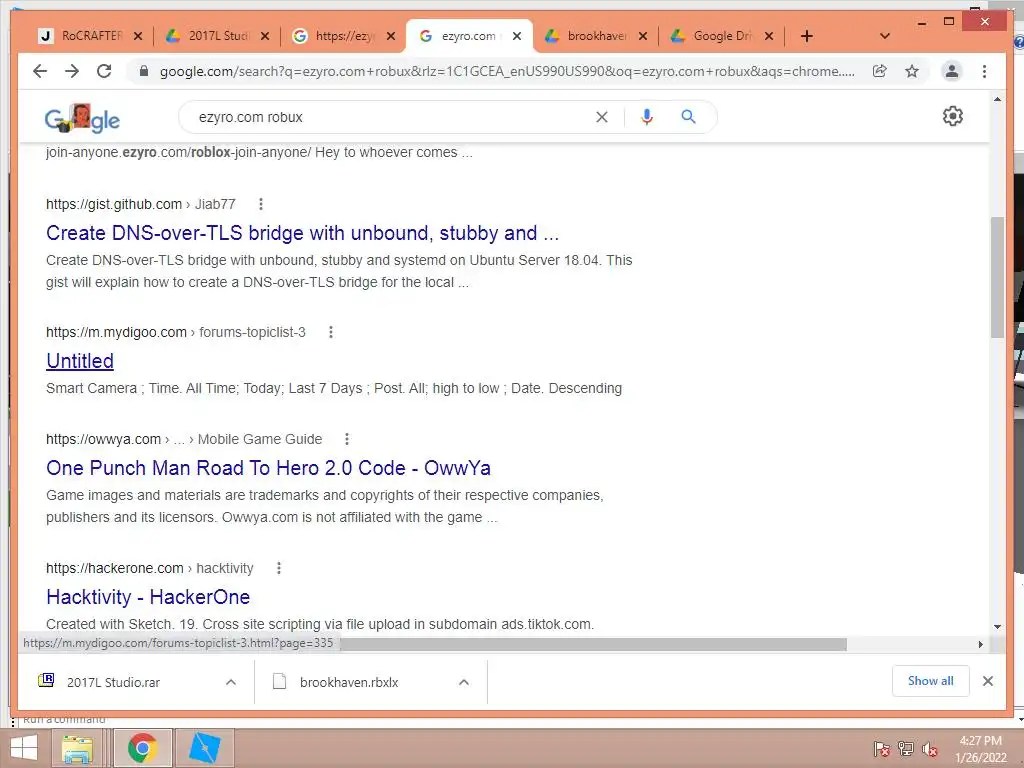Open Chrome from the taskbar
1024x768 pixels.
143,748
